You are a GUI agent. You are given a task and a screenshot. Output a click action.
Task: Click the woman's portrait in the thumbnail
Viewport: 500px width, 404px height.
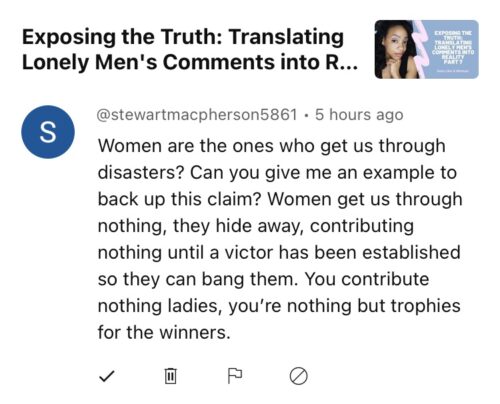coord(396,49)
